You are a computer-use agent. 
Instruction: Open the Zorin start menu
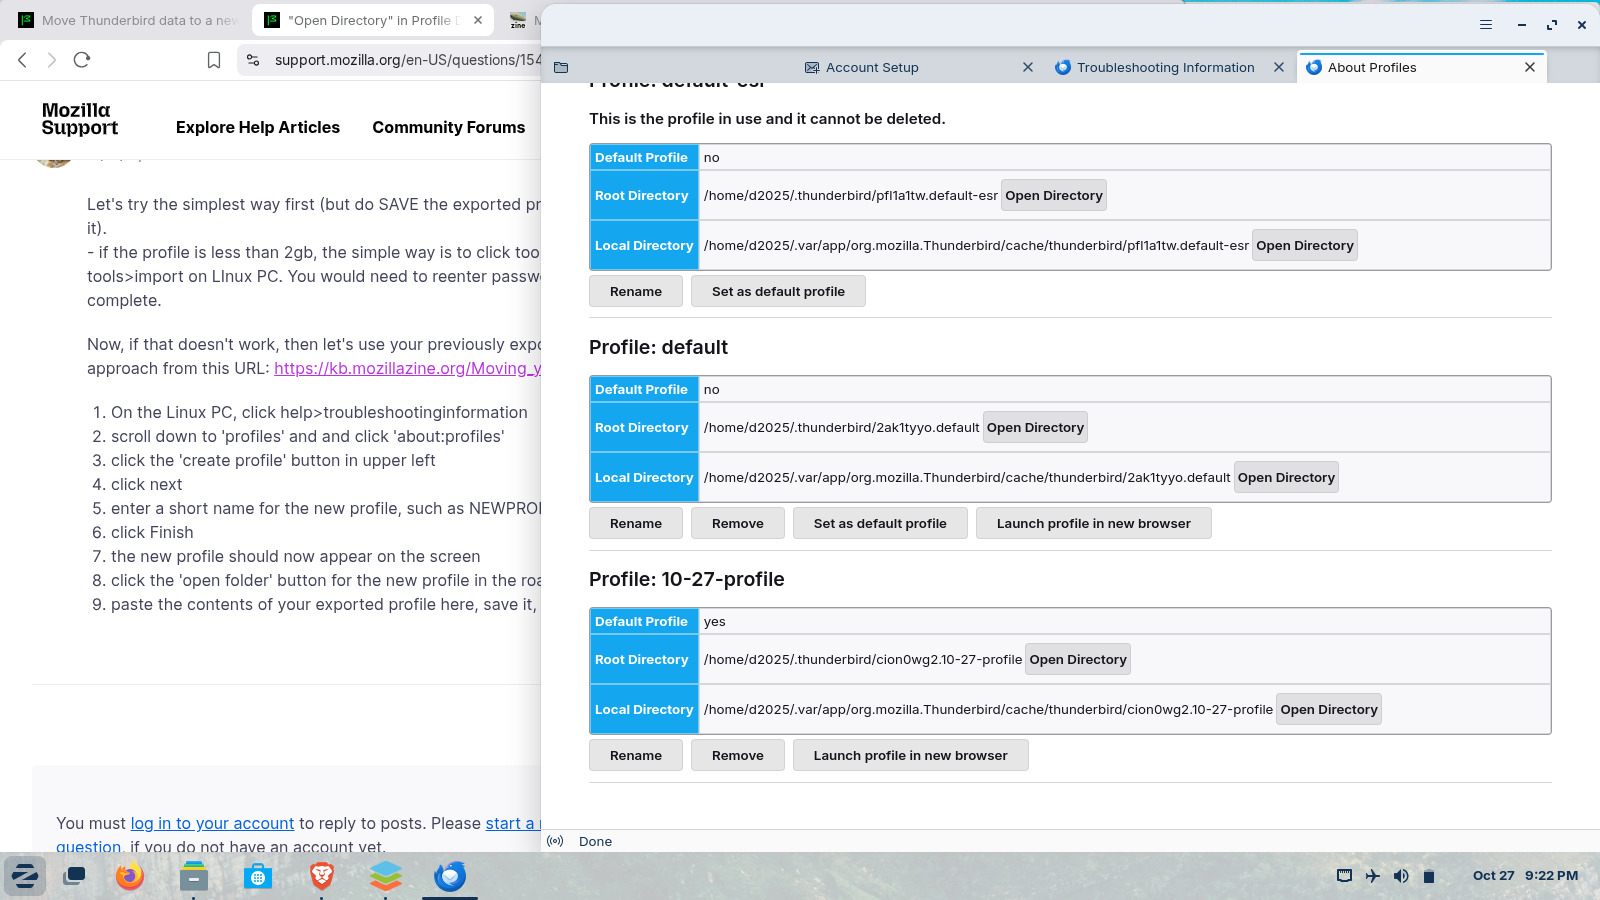25,877
